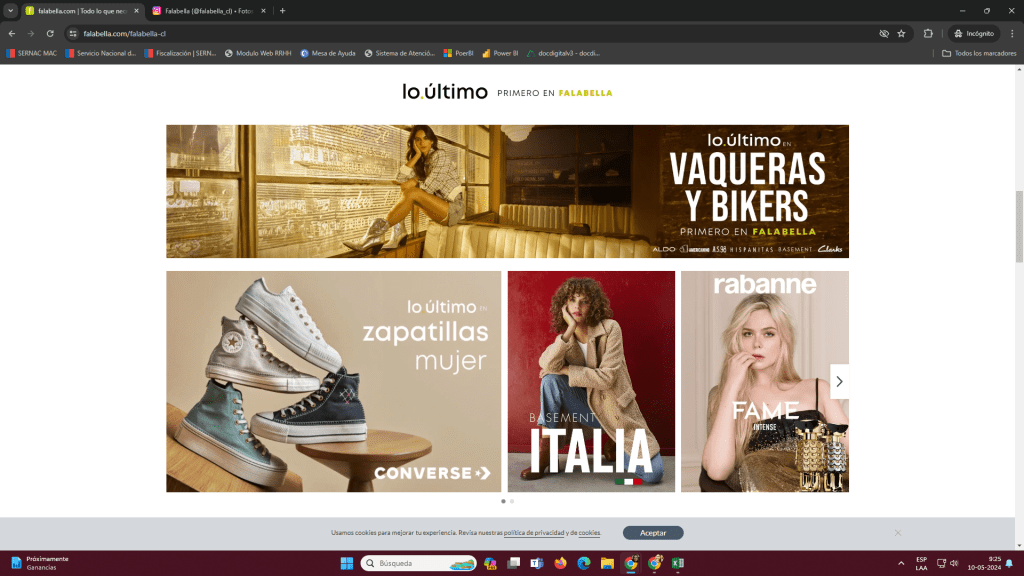Open the Power BI bookmark
Viewport: 1024px width, 576px height.
[x=500, y=54]
